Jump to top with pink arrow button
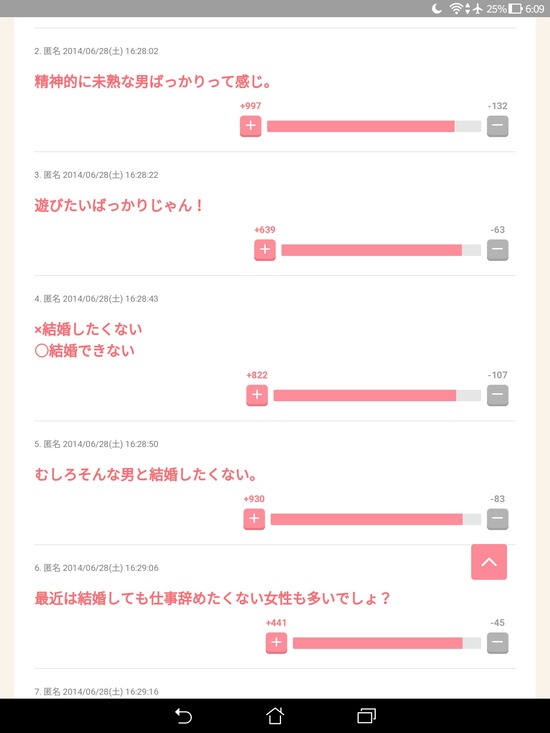This screenshot has width=550, height=733. 489,562
